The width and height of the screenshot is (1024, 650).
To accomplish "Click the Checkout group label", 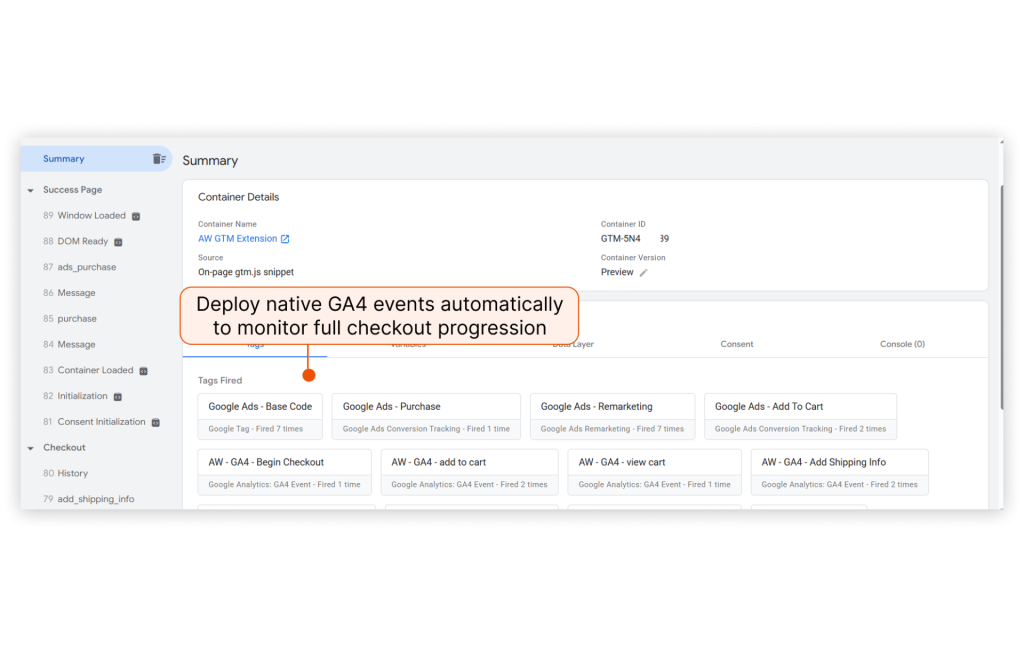I will tap(64, 447).
